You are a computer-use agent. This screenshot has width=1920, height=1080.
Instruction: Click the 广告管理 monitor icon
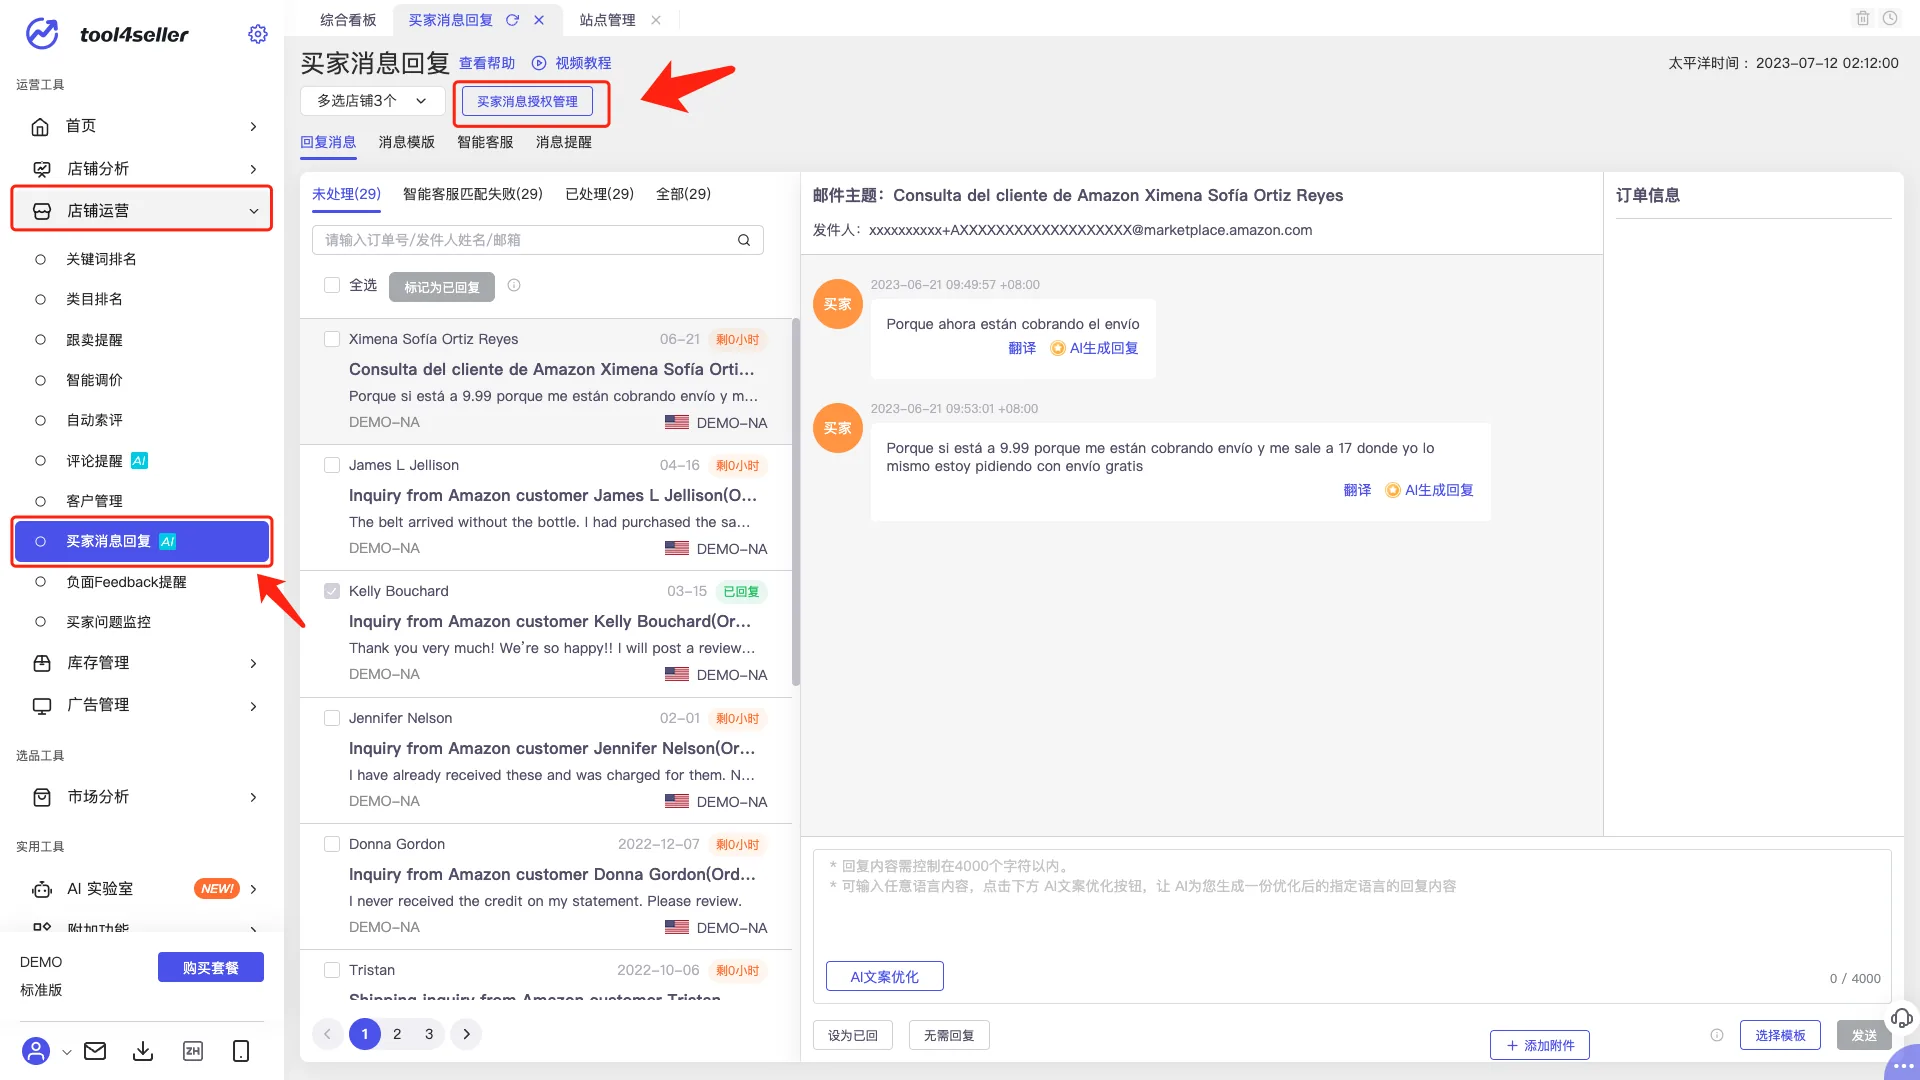click(x=42, y=706)
